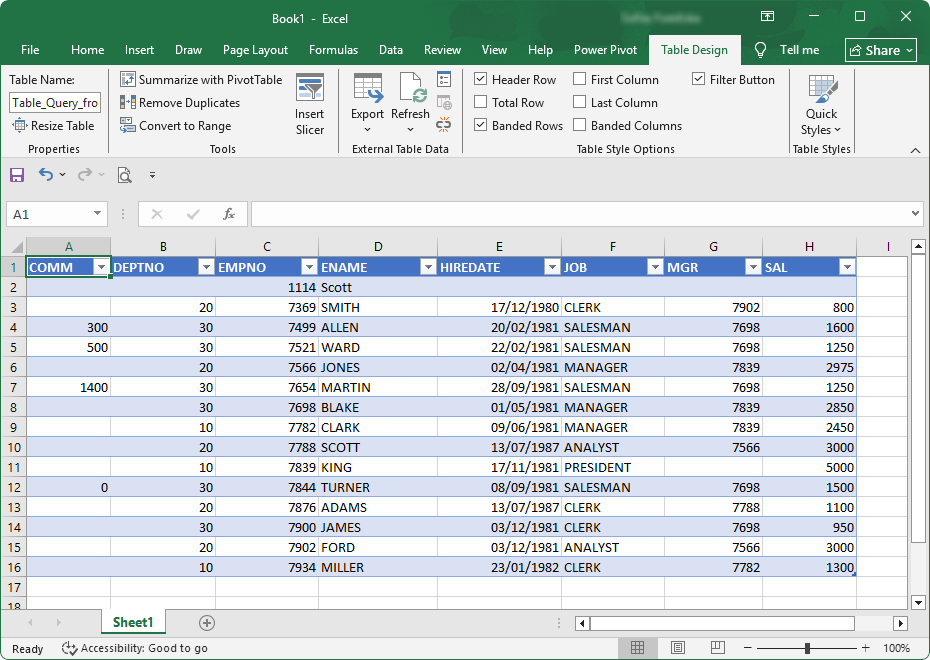Switch to Page Break Preview icon
Viewport: 930px width, 660px height.
point(718,648)
